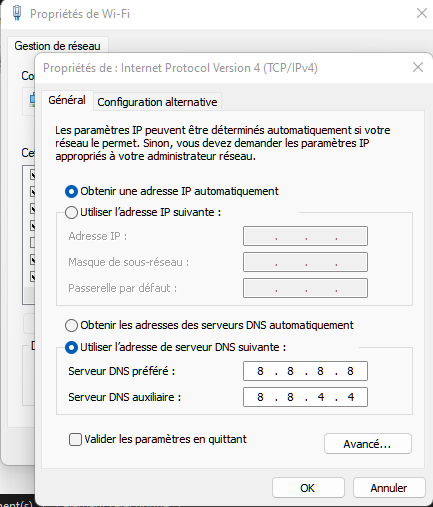Viewport: 433px width, 507px height.
Task: Confirm with the OK button
Action: 308,488
